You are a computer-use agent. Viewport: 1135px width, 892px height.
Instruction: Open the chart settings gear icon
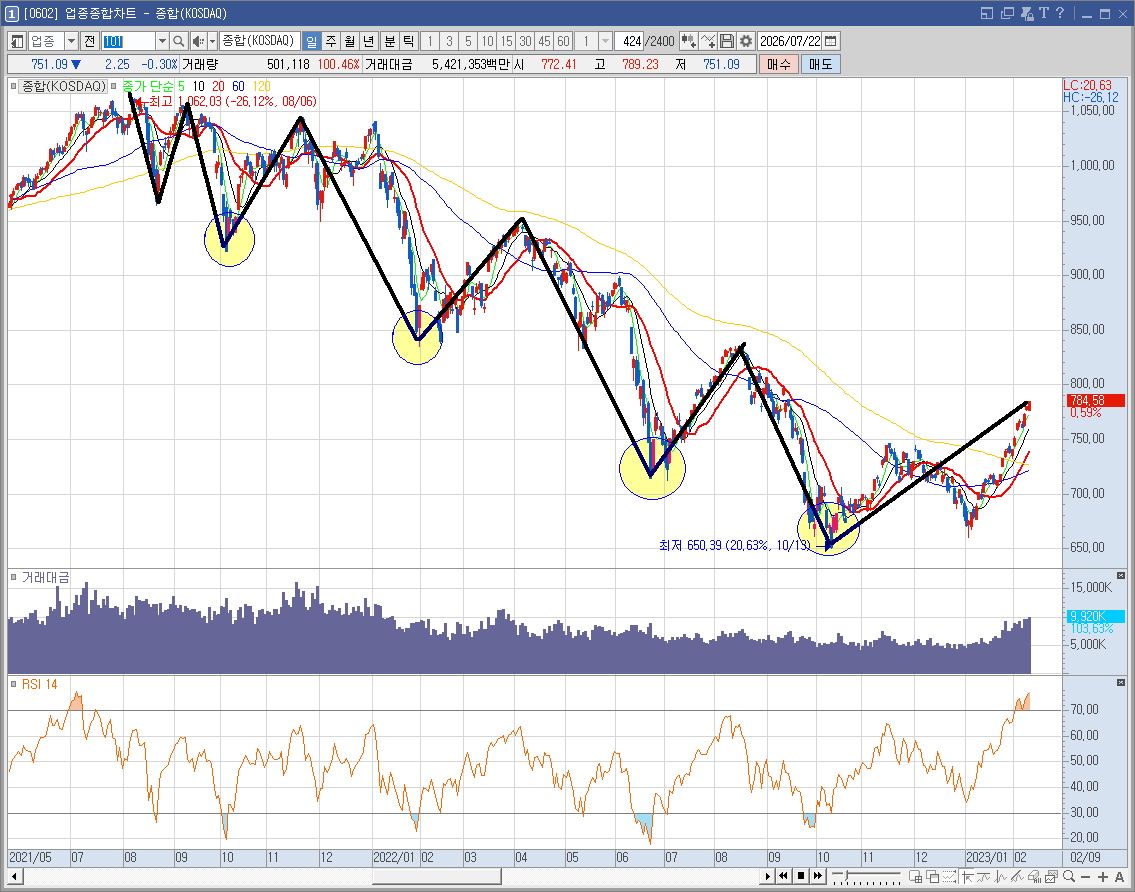tap(746, 41)
